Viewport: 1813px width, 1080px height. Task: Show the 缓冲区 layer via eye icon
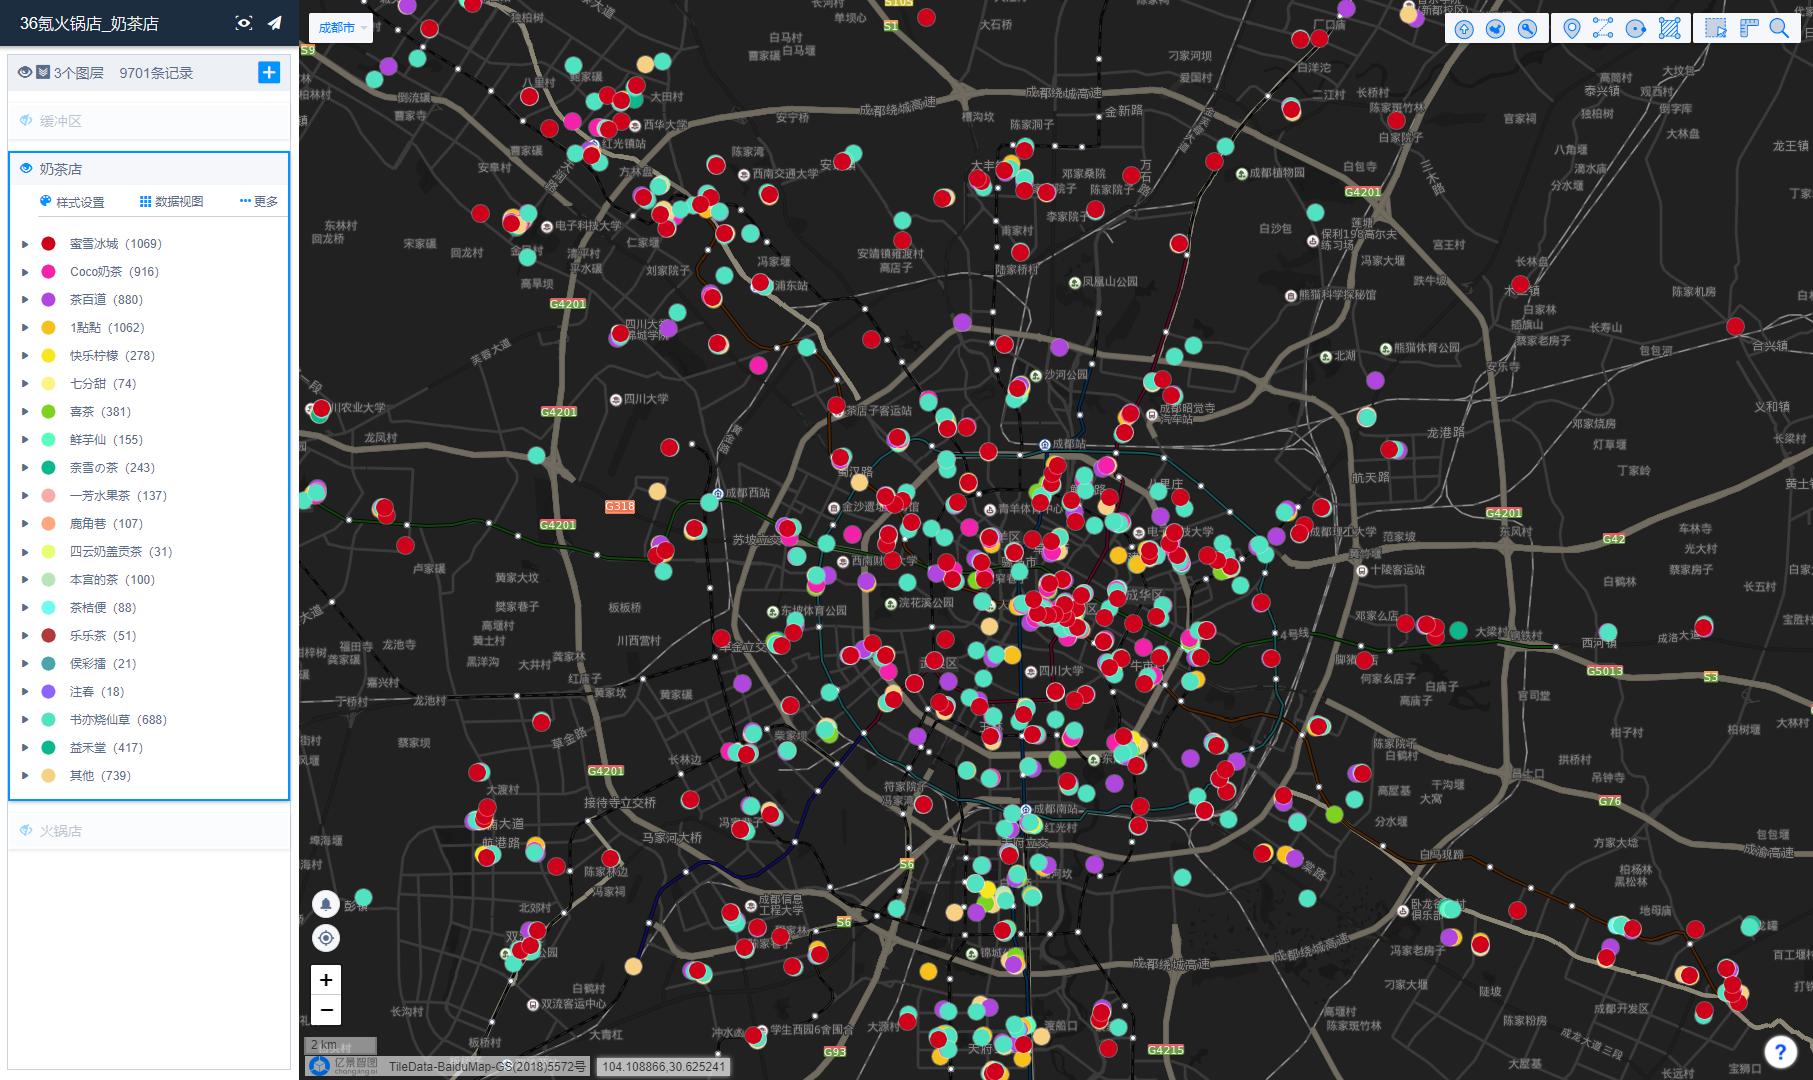[26, 121]
